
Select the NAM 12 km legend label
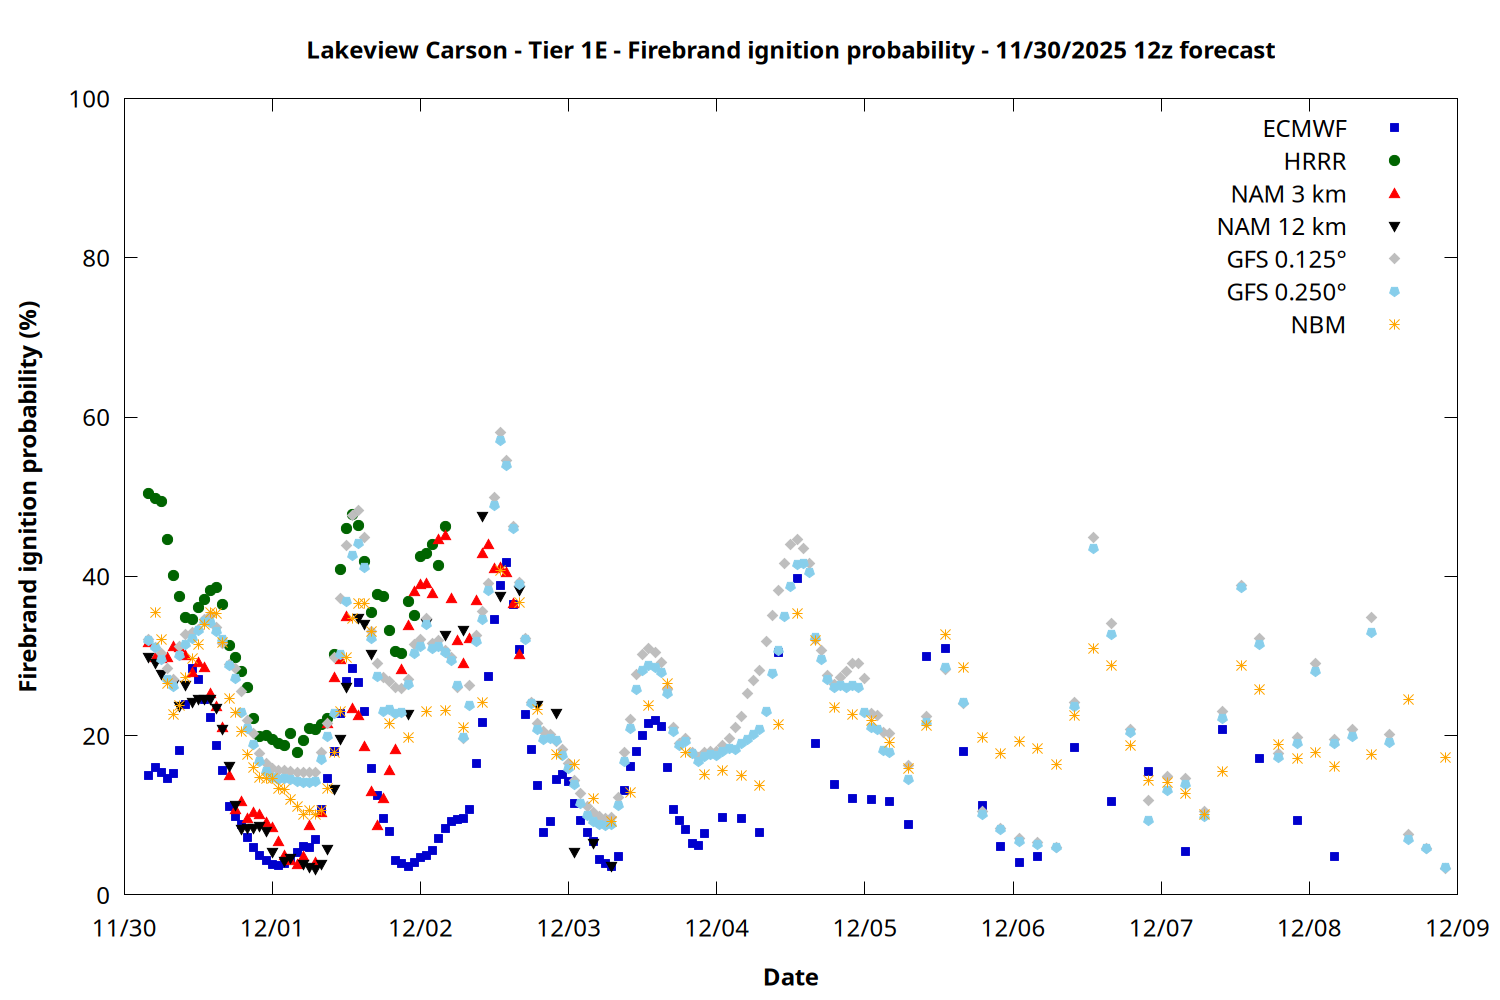[x=1281, y=227]
